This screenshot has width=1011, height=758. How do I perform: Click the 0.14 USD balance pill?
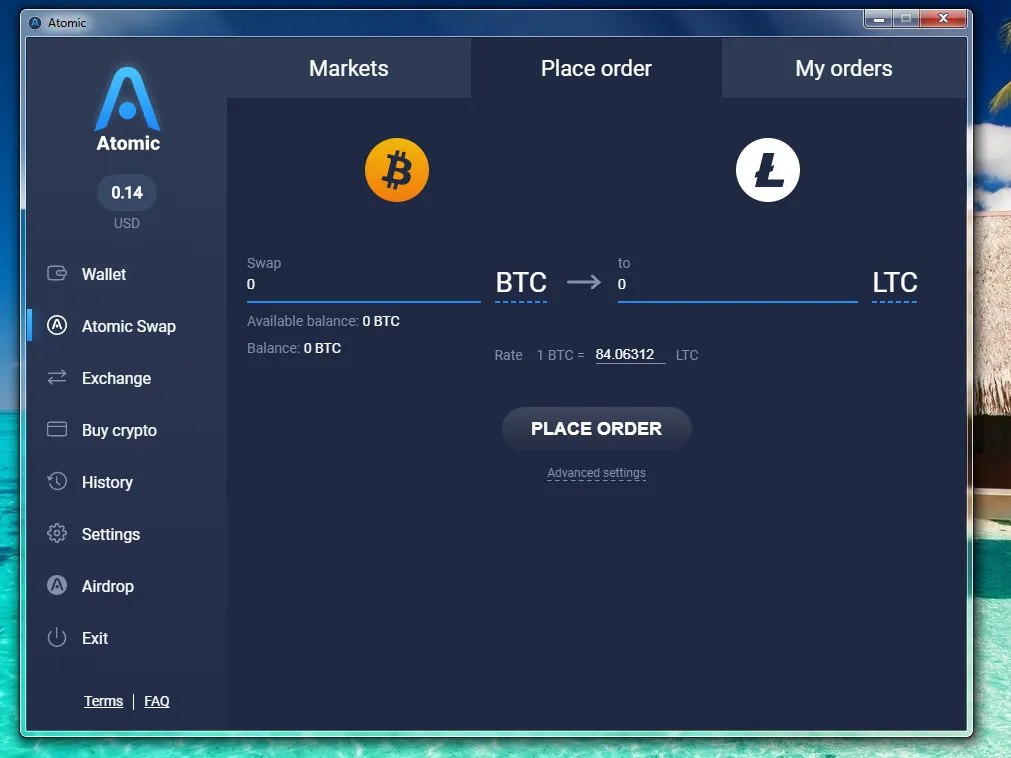127,193
